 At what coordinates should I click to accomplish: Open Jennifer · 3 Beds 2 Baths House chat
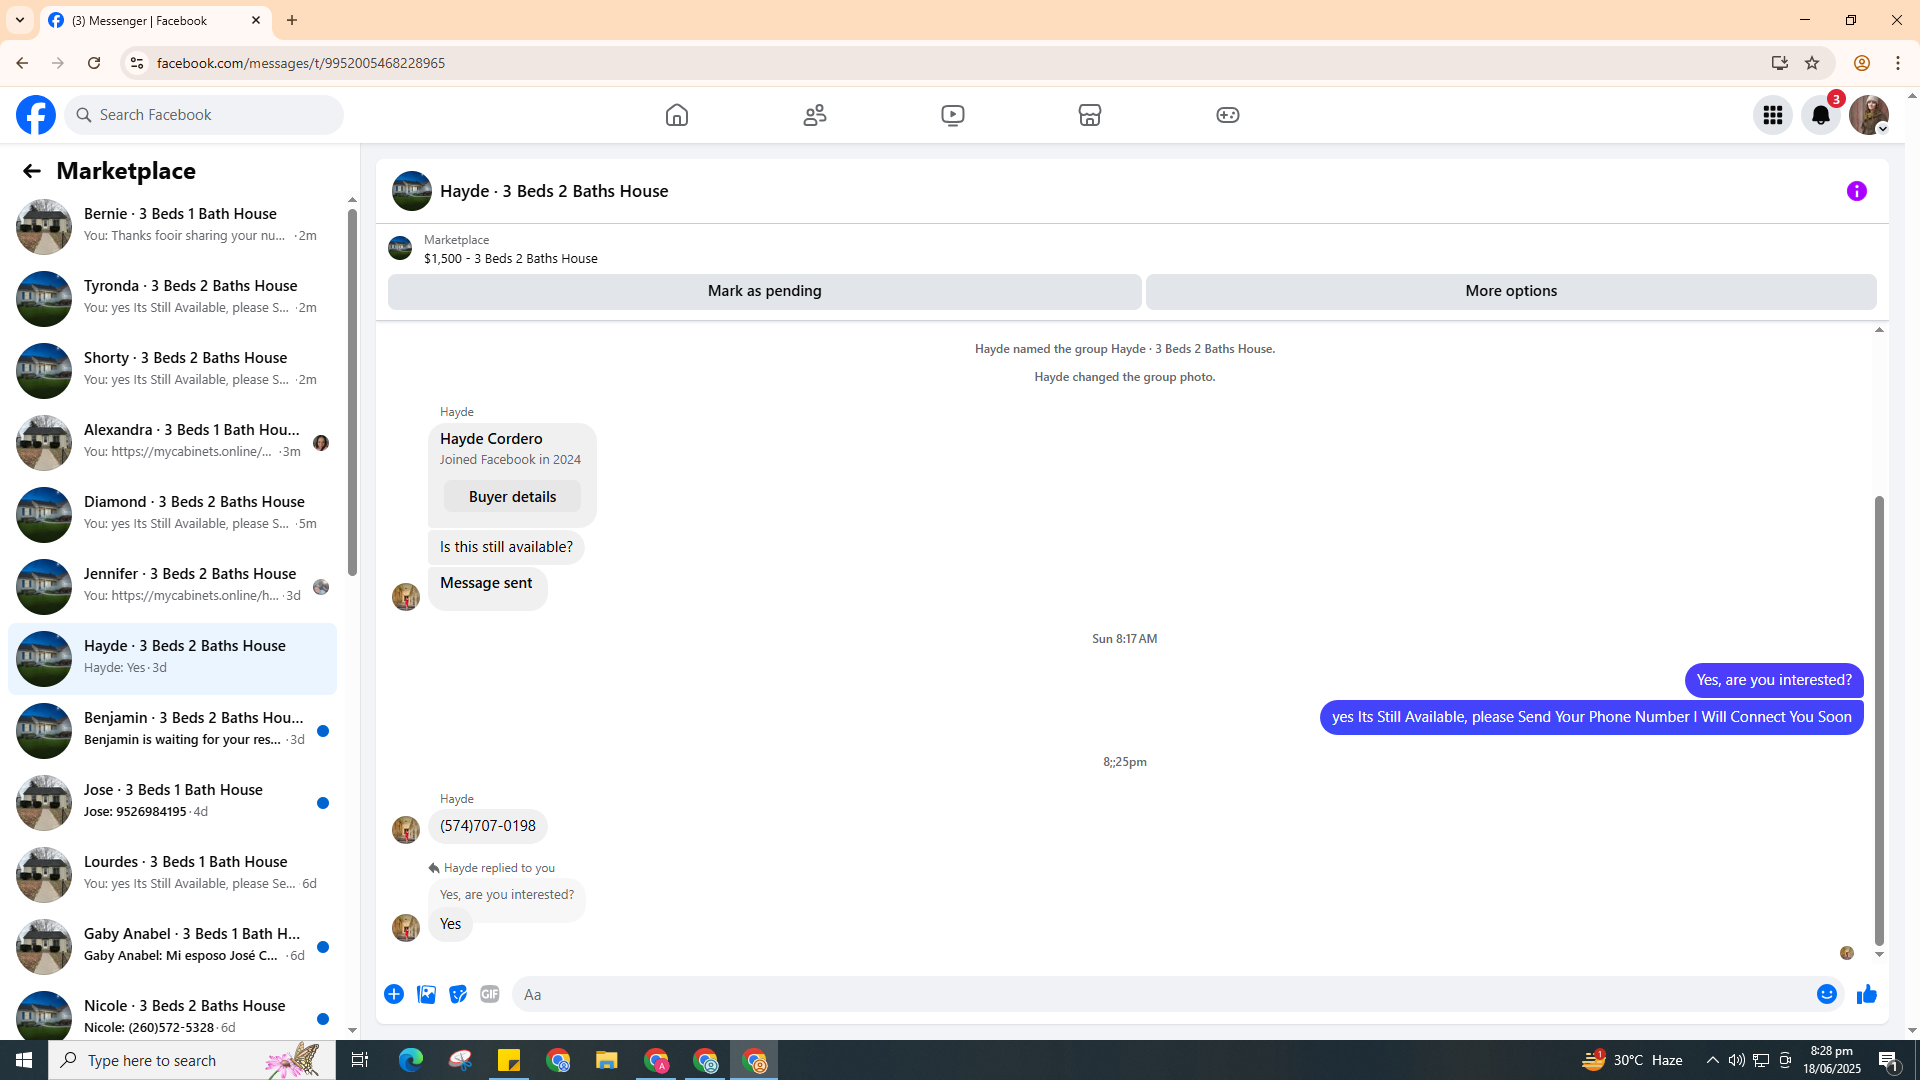coord(172,587)
